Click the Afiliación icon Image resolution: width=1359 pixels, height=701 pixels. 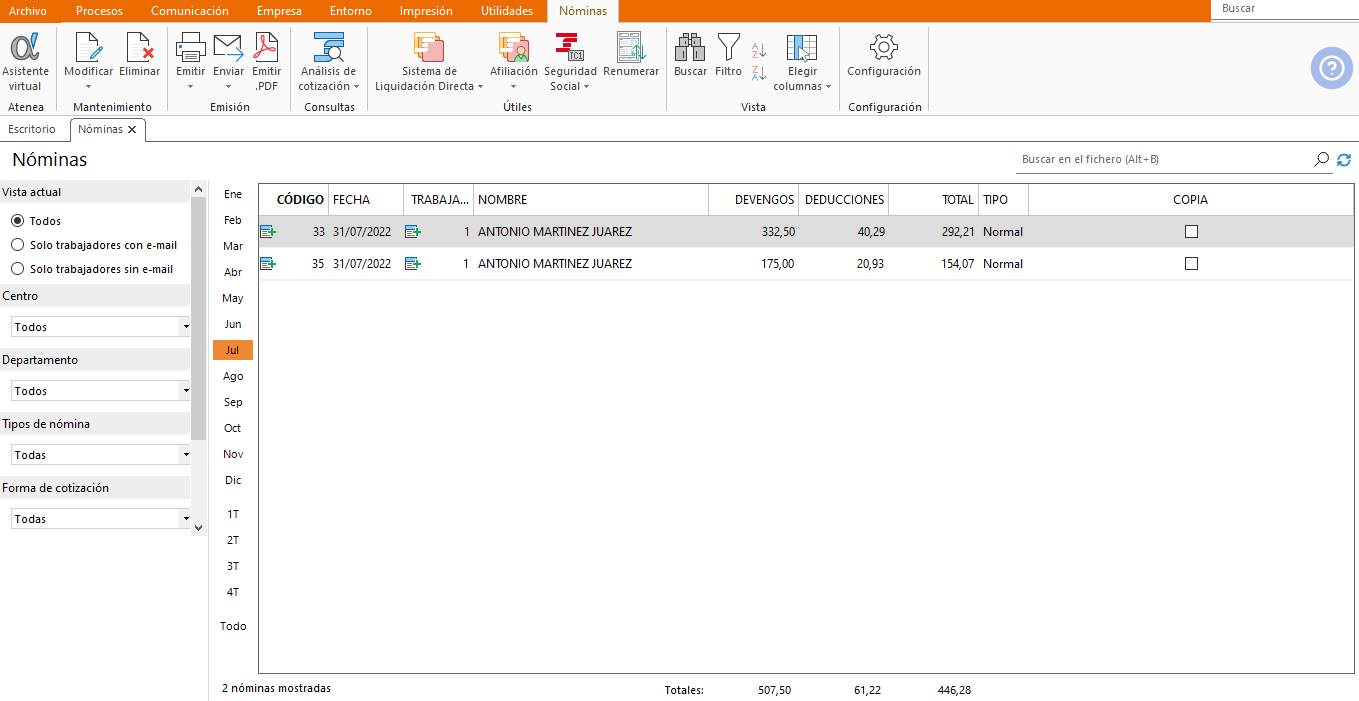(x=514, y=48)
